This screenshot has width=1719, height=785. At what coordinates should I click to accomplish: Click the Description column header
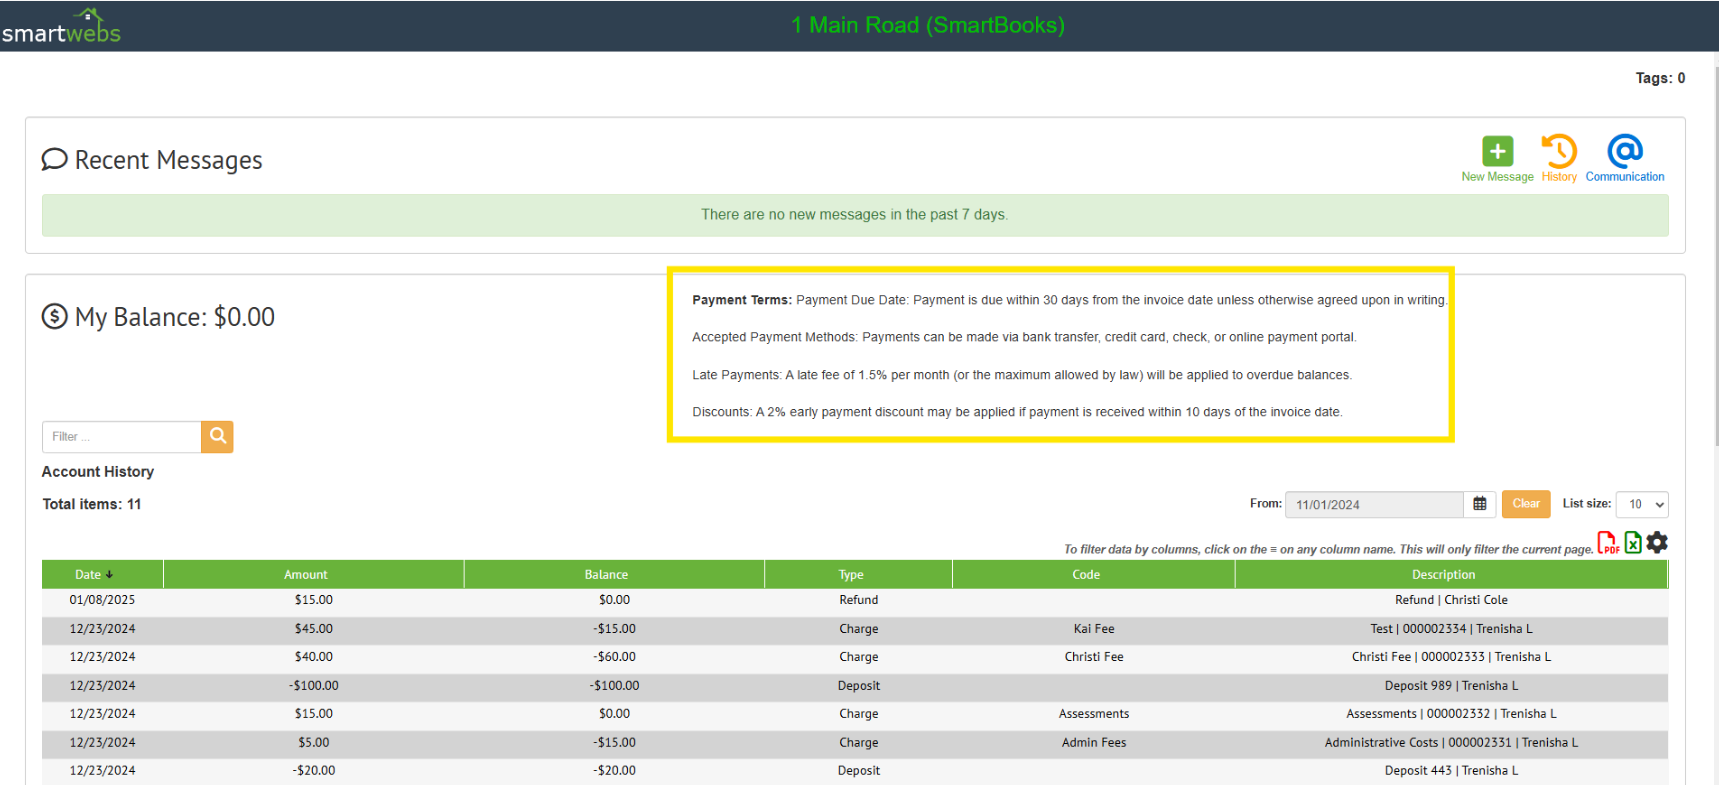click(x=1442, y=575)
